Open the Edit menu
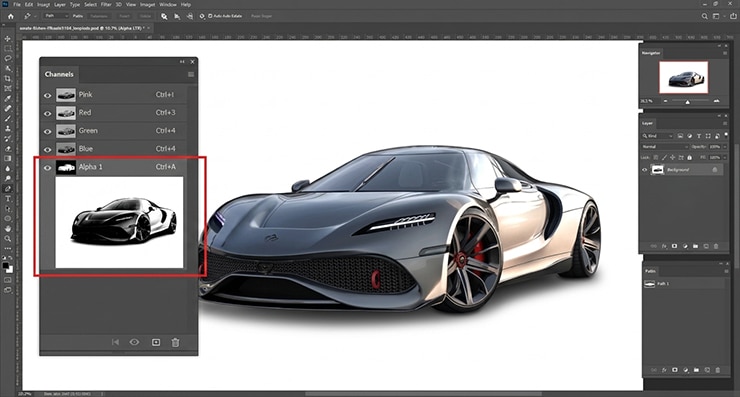740x397 pixels. tap(29, 4)
